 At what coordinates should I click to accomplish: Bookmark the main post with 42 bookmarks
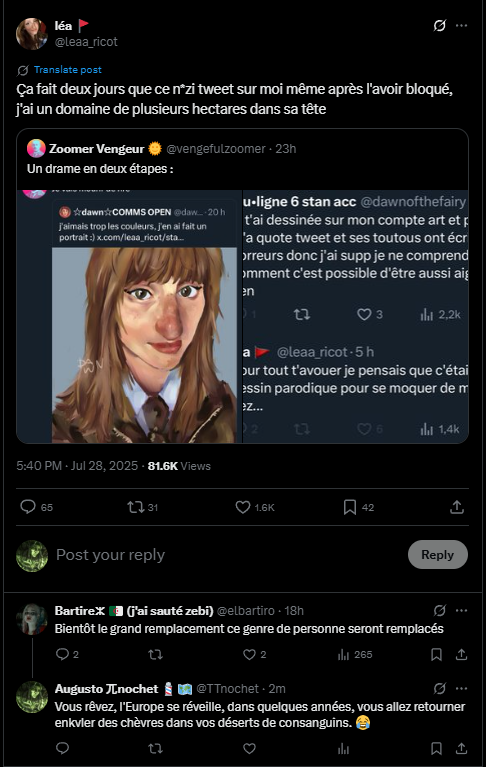(350, 507)
